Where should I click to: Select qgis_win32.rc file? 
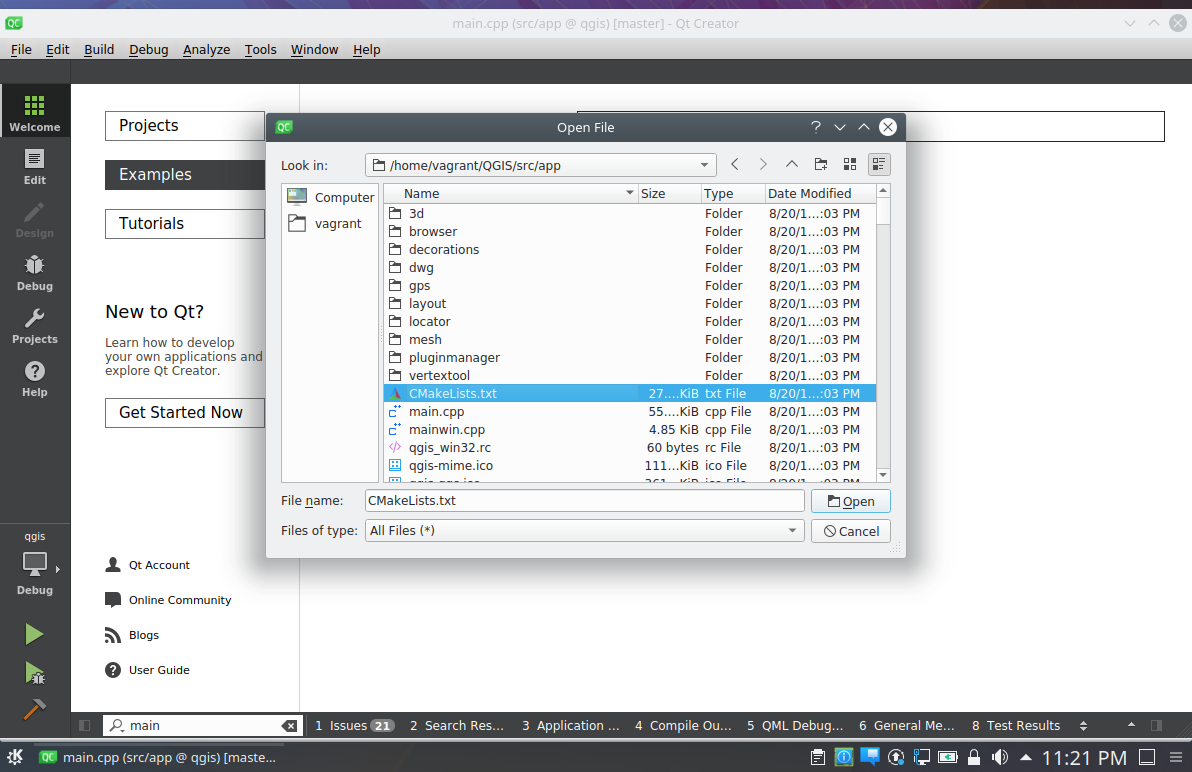629,448
